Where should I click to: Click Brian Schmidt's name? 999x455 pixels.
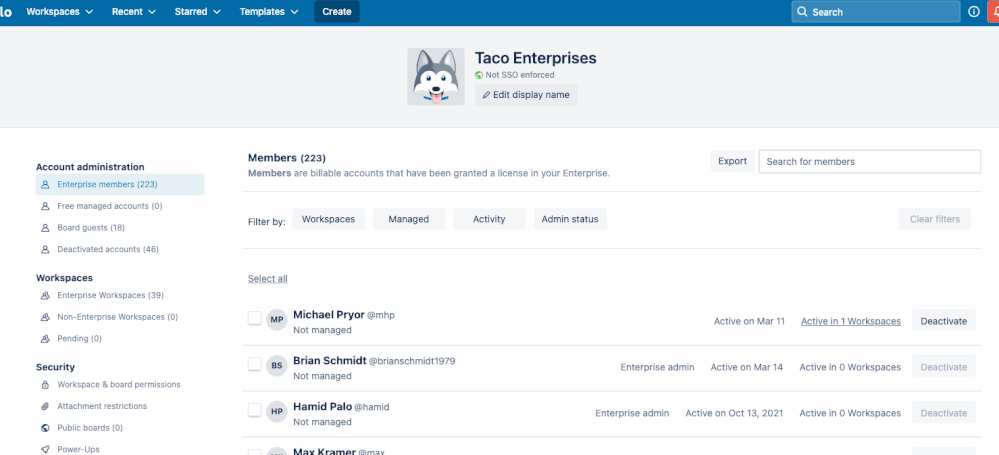tap(329, 361)
